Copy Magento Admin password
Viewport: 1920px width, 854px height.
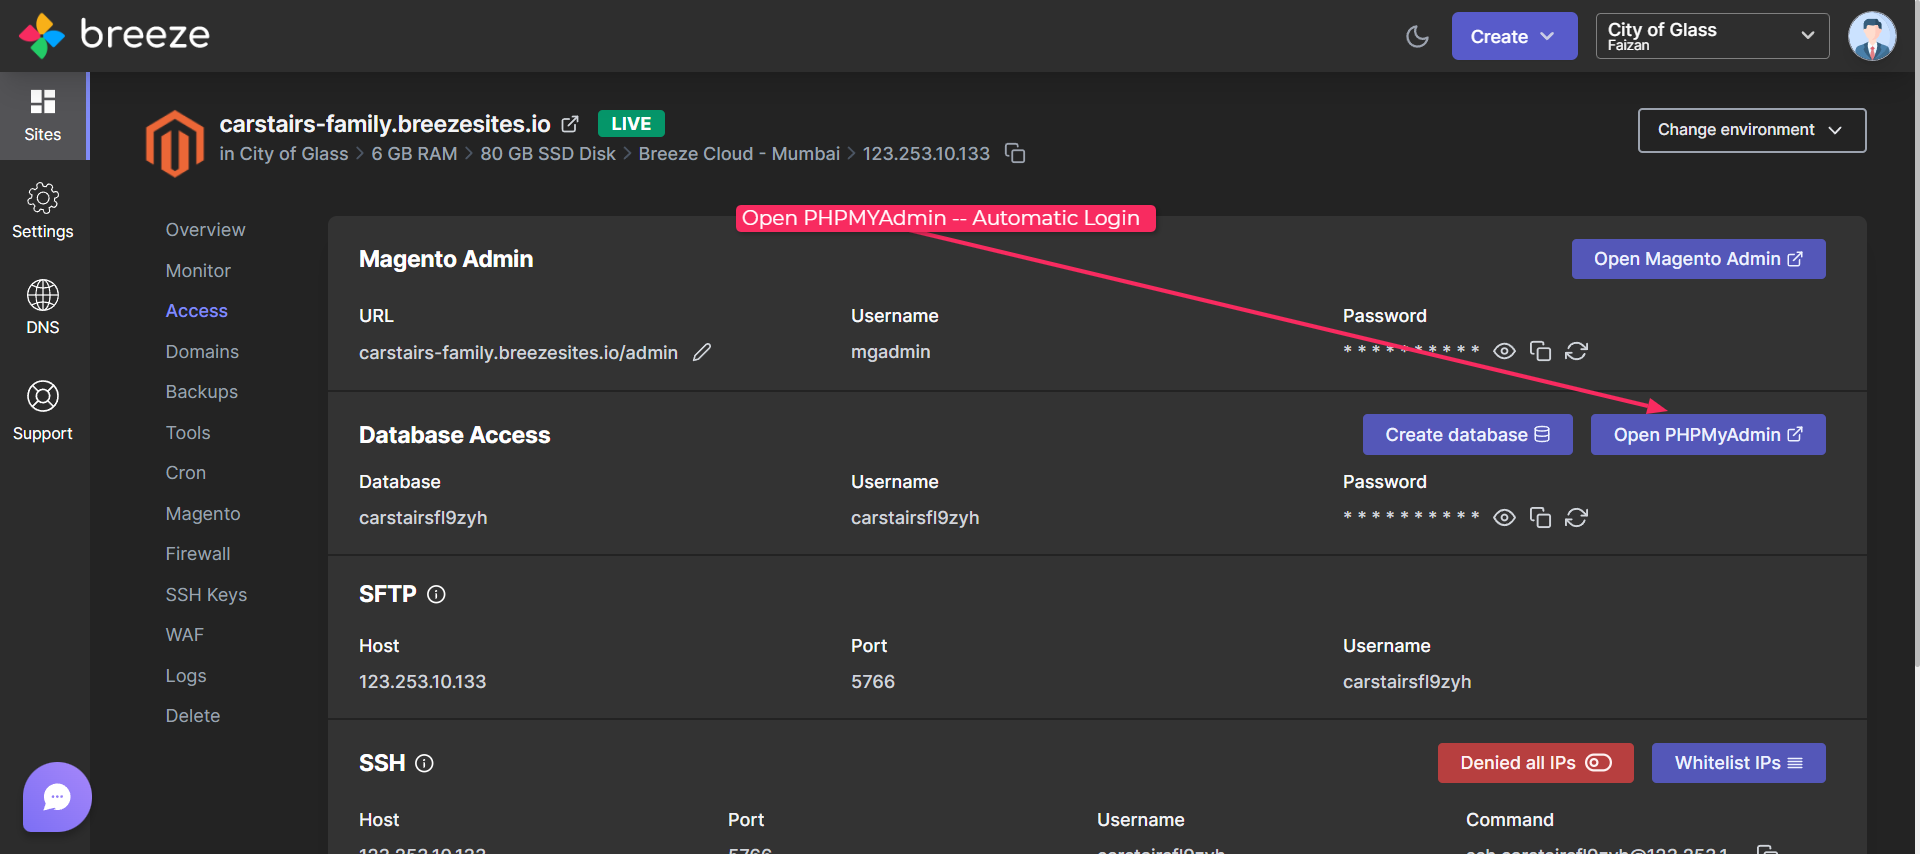(1540, 351)
